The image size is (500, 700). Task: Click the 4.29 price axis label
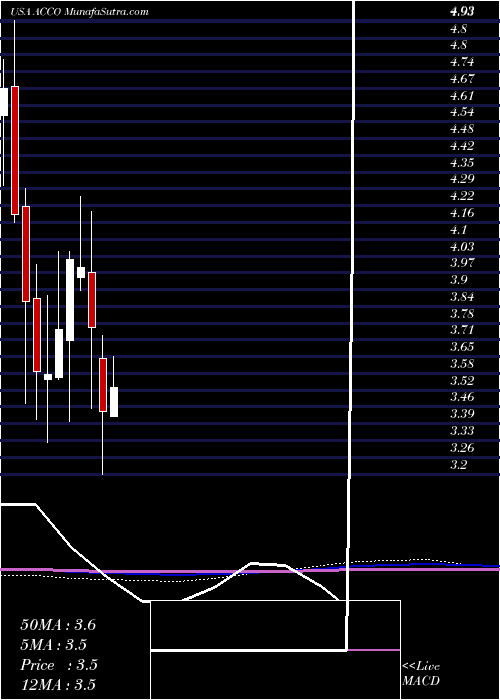(462, 179)
